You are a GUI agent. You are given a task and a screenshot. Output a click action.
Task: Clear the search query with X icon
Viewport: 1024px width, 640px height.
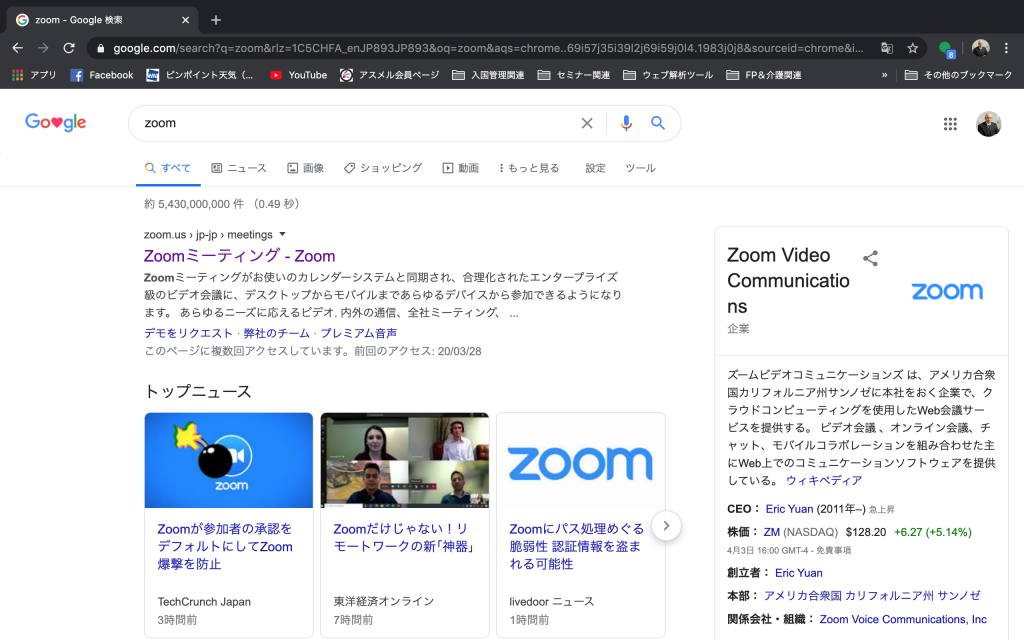pos(587,123)
